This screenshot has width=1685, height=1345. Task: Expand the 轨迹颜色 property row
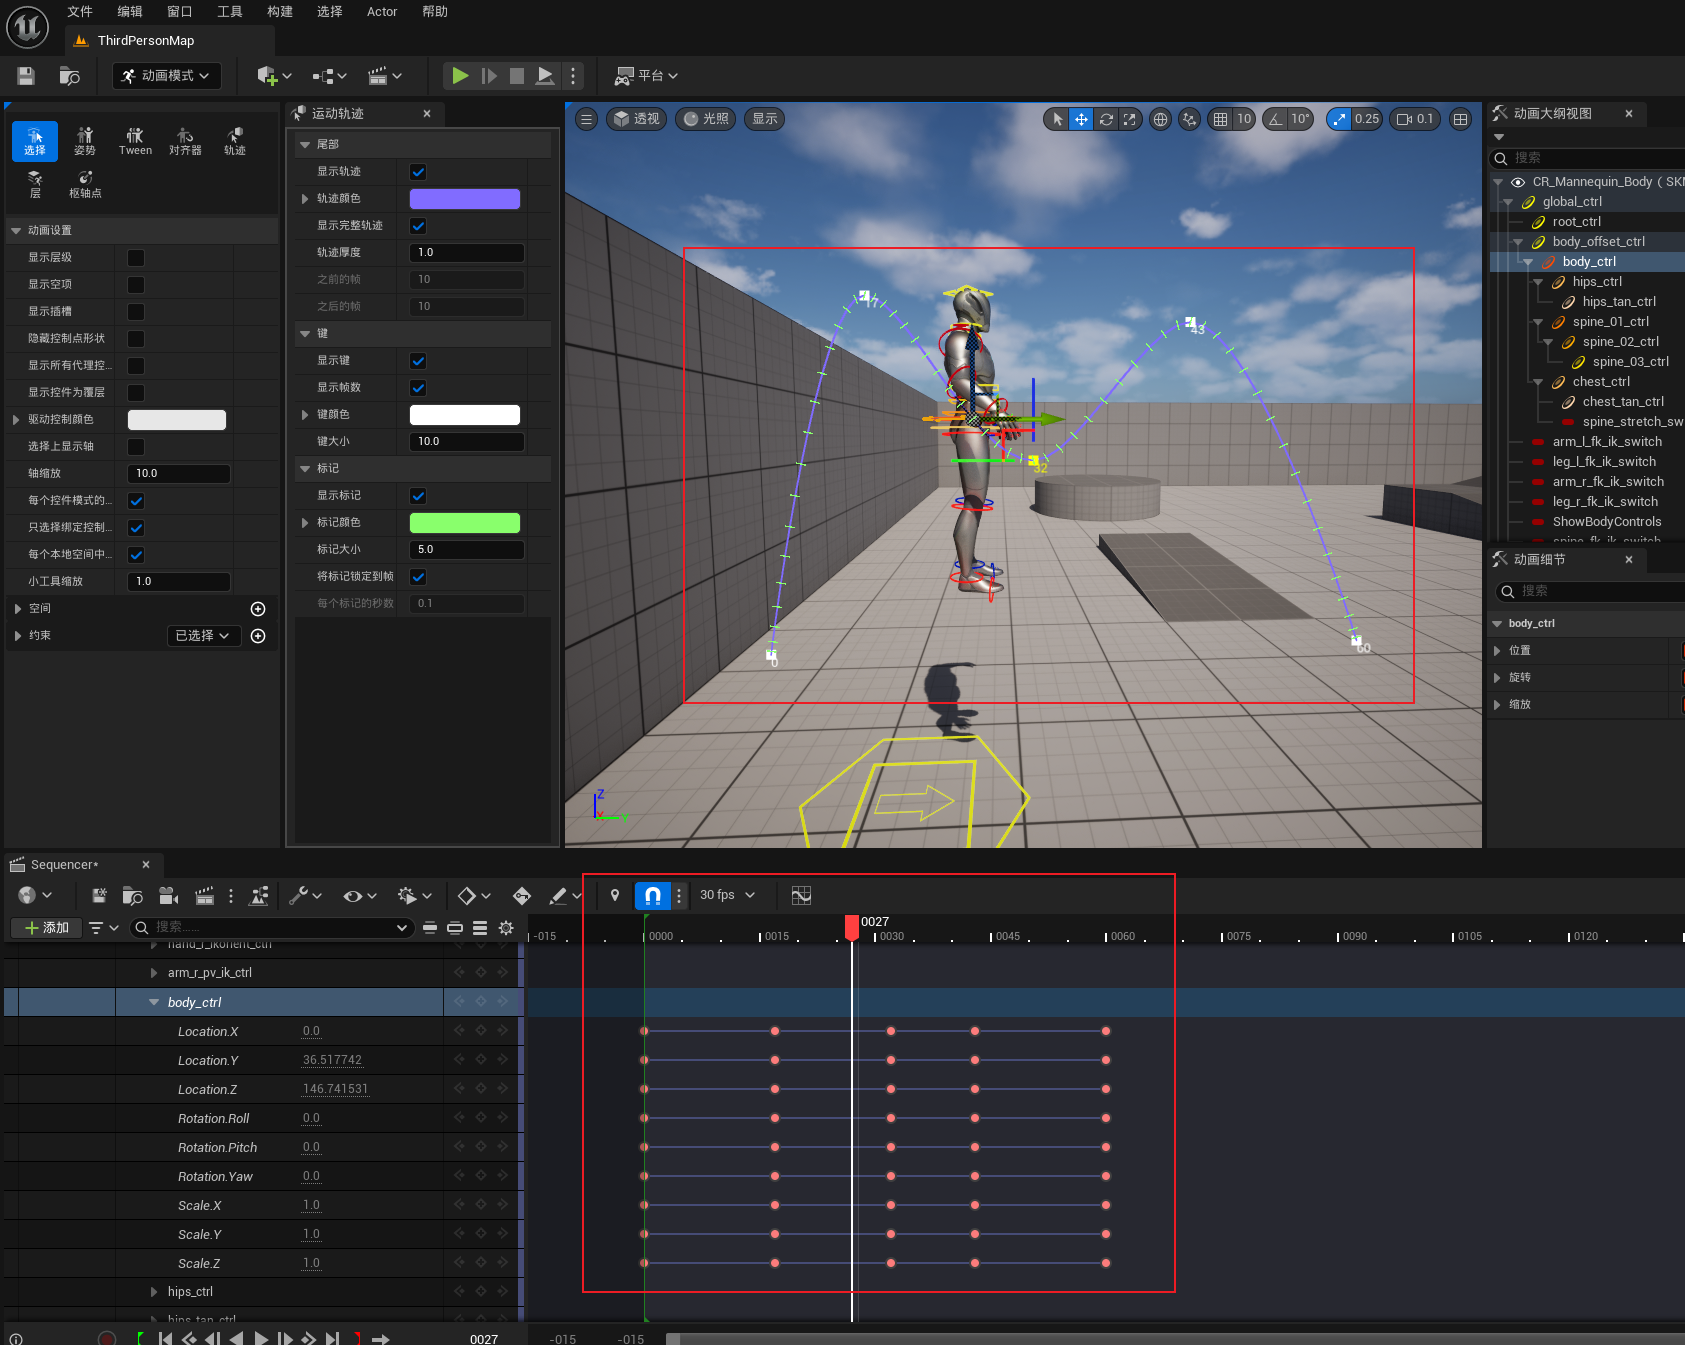click(305, 199)
